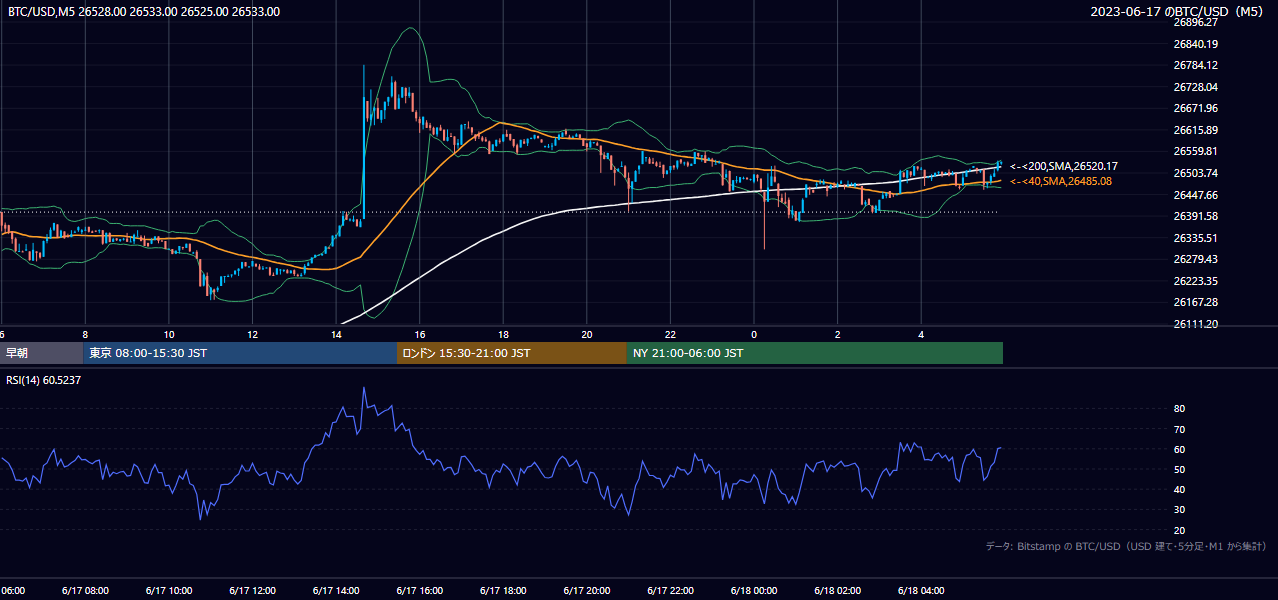Click price axis value 26335.51
The height and width of the screenshot is (600, 1278).
pyautogui.click(x=1196, y=238)
